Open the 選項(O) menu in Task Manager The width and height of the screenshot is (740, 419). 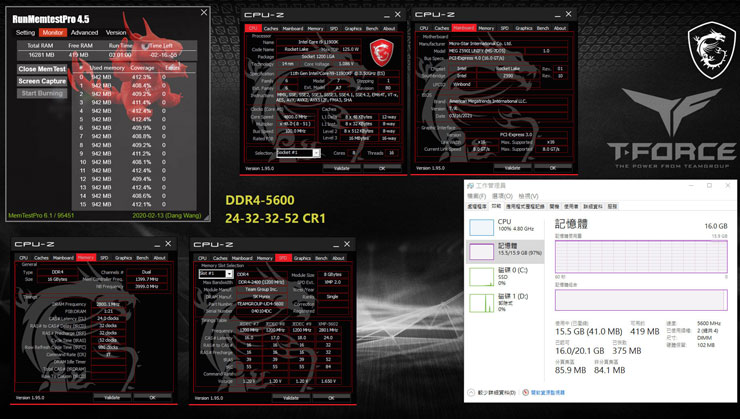coord(502,196)
